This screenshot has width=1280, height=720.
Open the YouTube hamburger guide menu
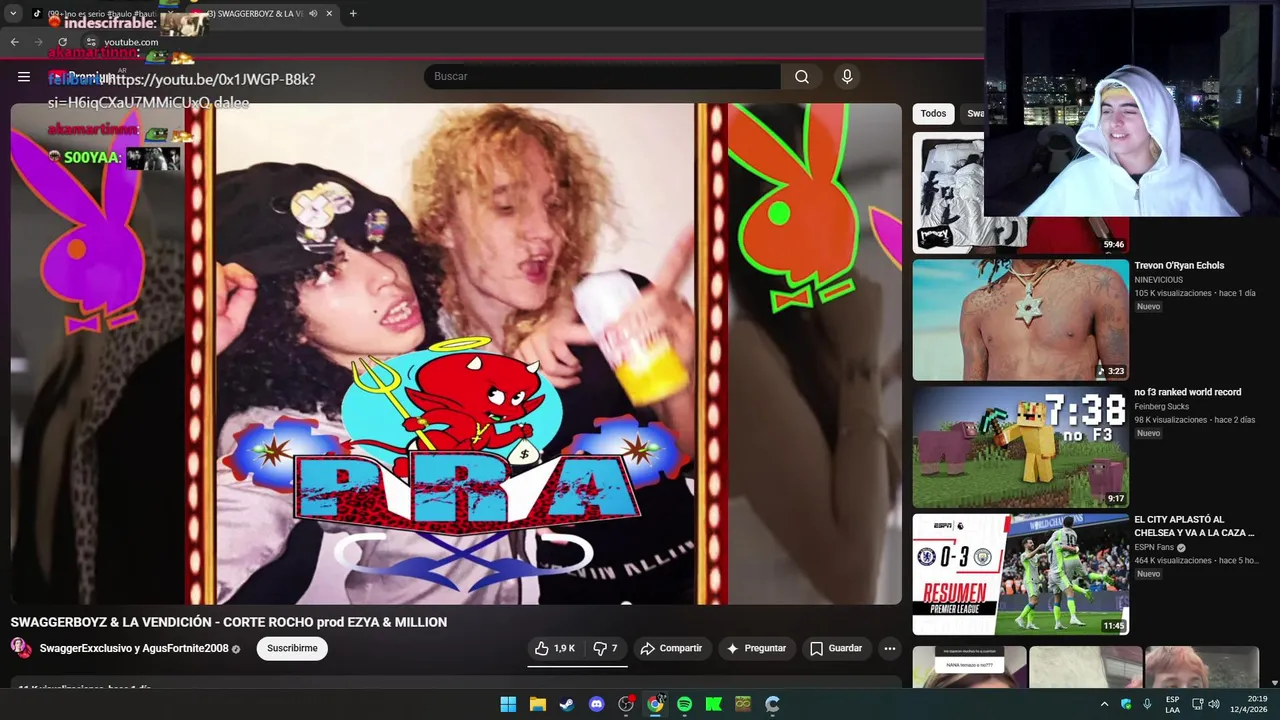(x=24, y=77)
